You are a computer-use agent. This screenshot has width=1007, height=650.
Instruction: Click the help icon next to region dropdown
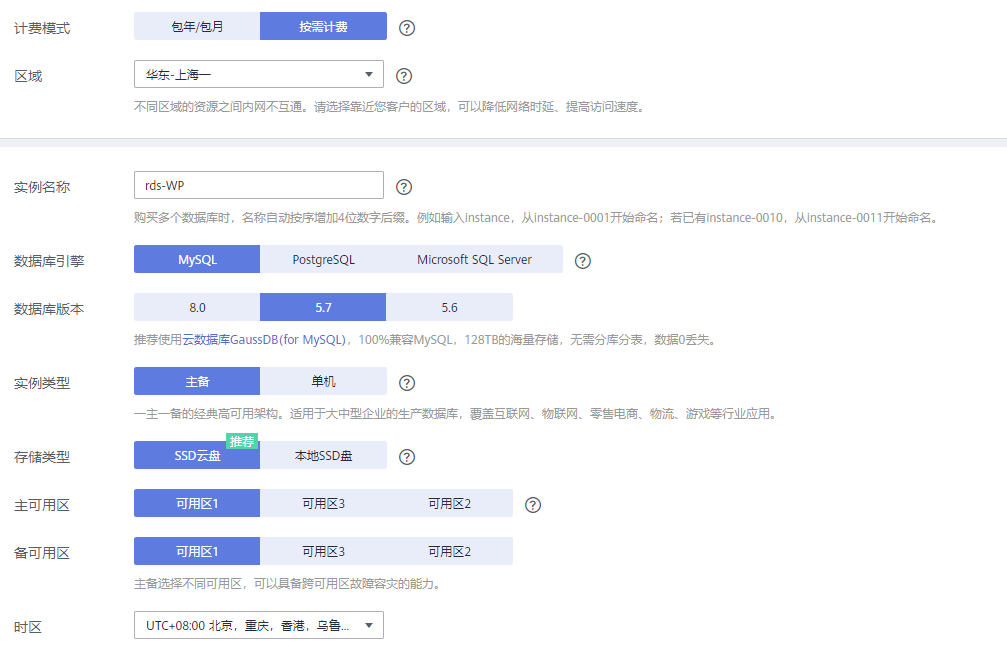point(404,76)
